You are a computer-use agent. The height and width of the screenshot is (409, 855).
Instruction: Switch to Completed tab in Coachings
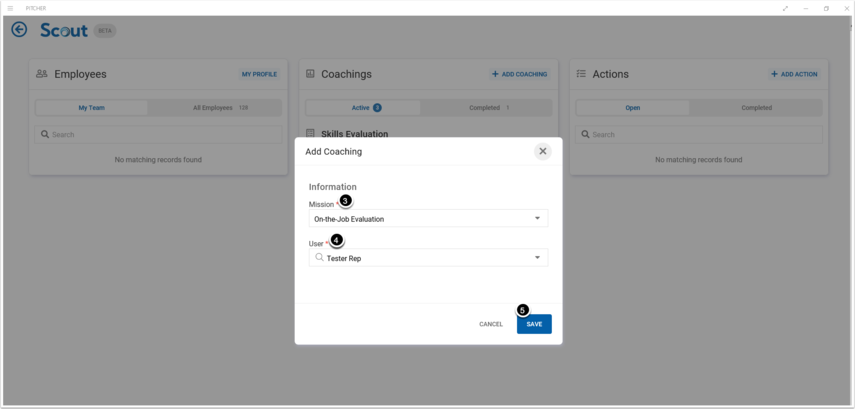pyautogui.click(x=490, y=108)
